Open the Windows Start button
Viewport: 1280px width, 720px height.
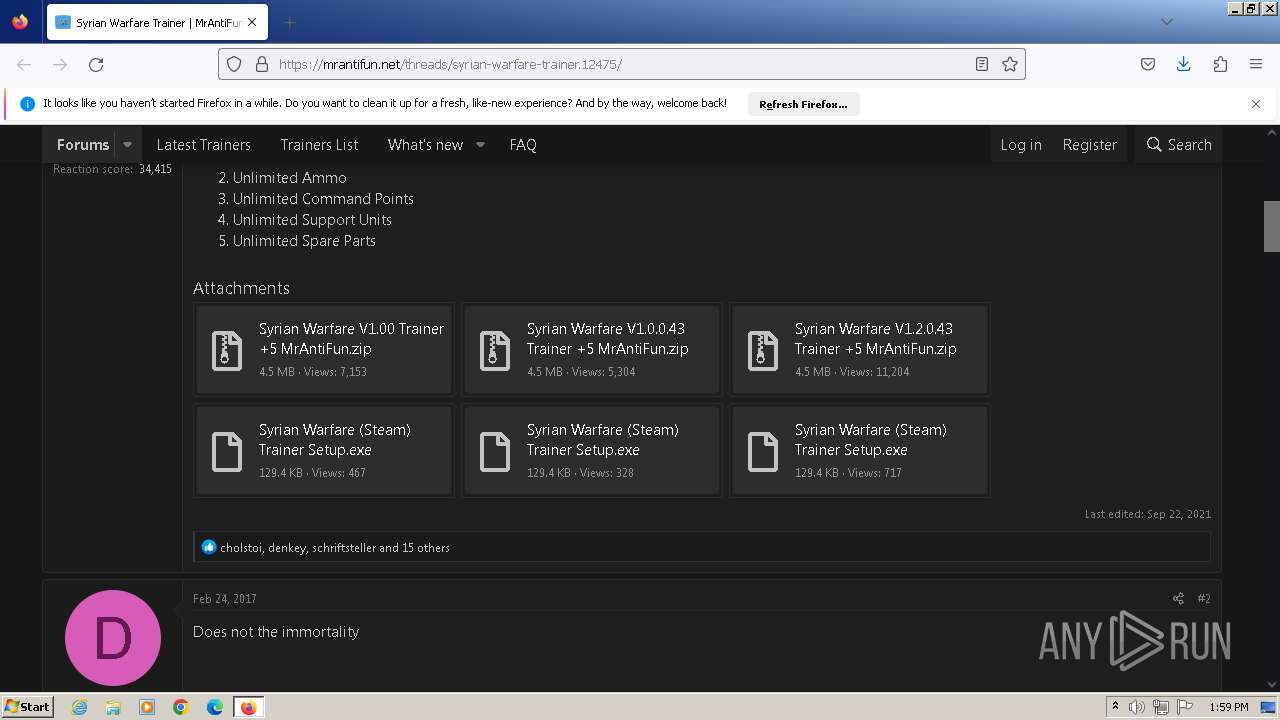click(27, 706)
